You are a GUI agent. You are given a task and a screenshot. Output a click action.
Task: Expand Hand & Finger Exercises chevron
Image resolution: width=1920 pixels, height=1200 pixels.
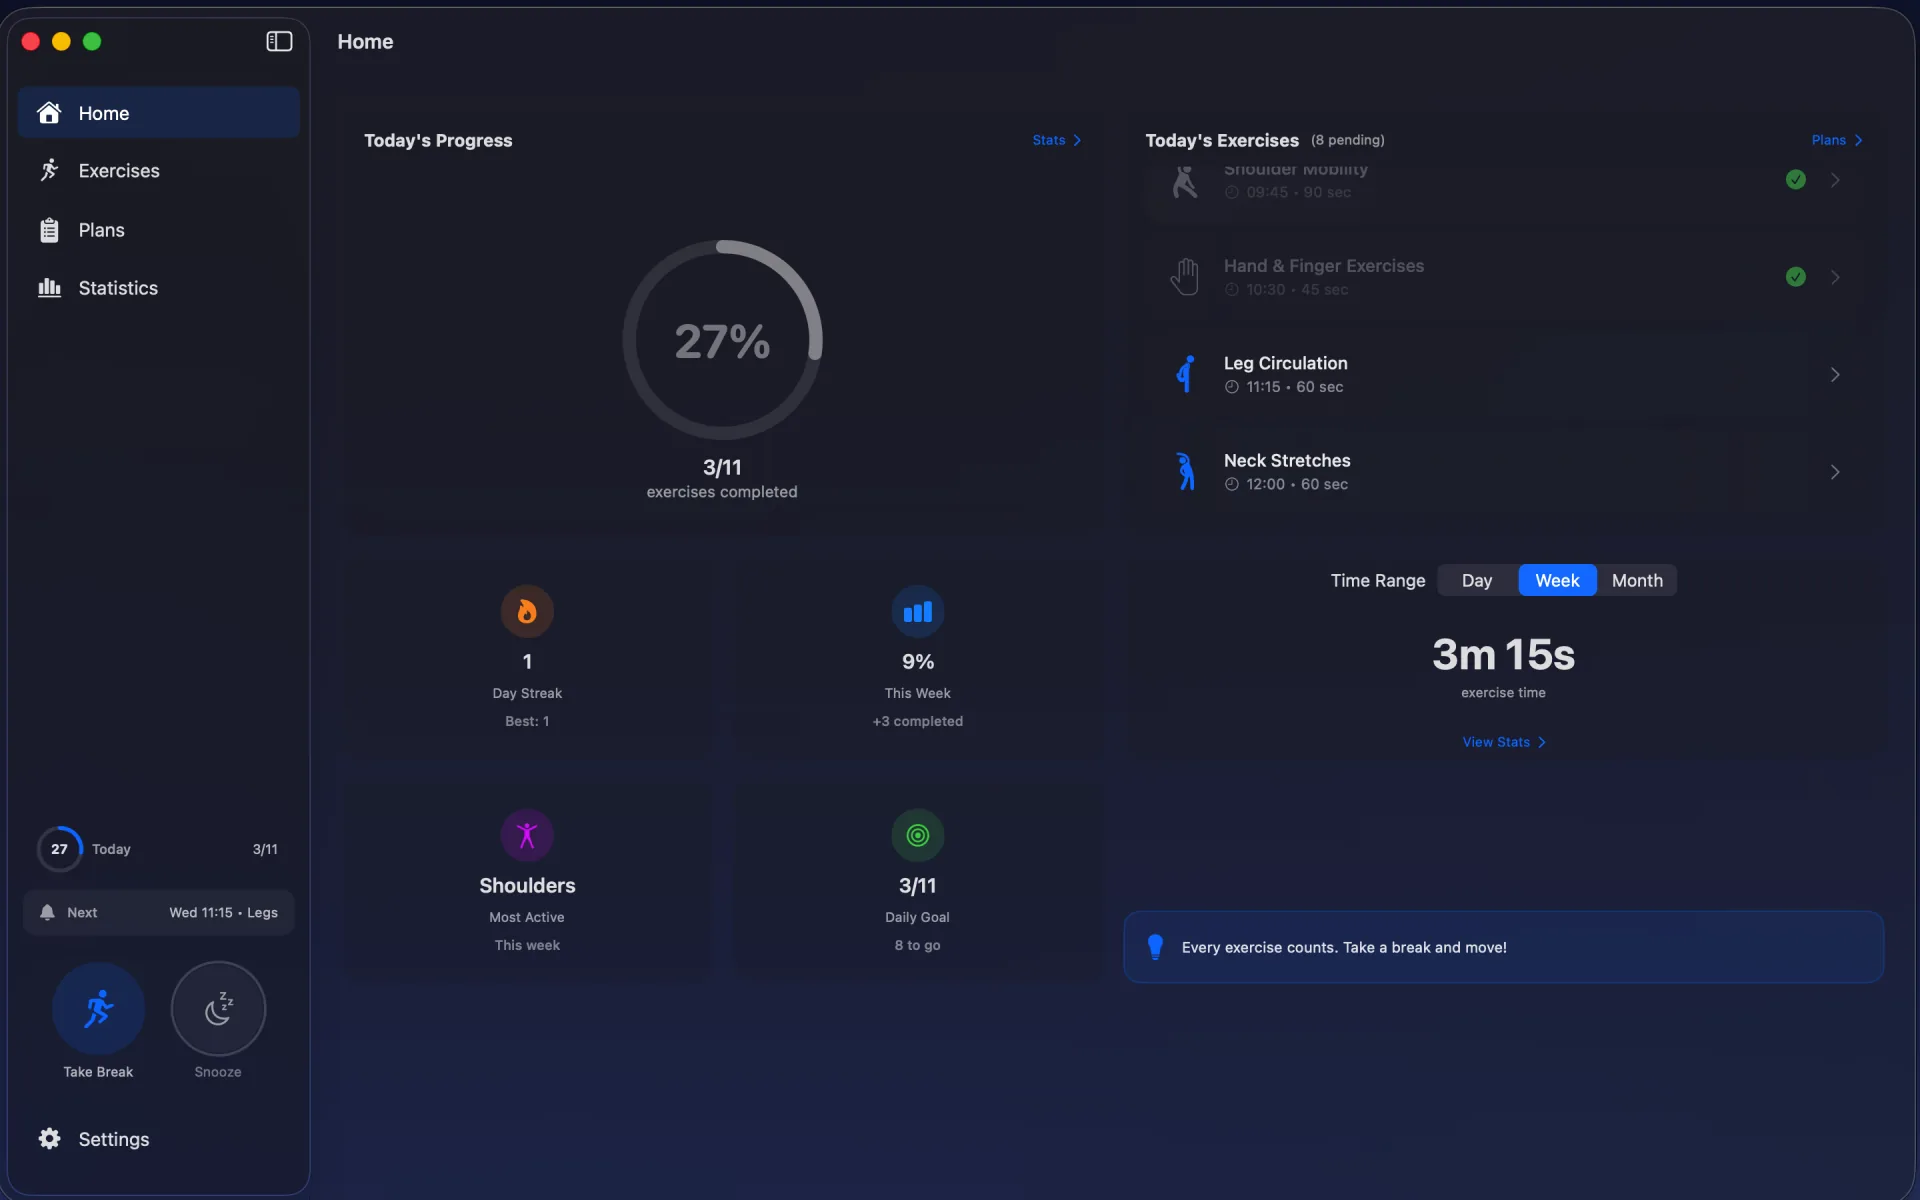point(1834,277)
